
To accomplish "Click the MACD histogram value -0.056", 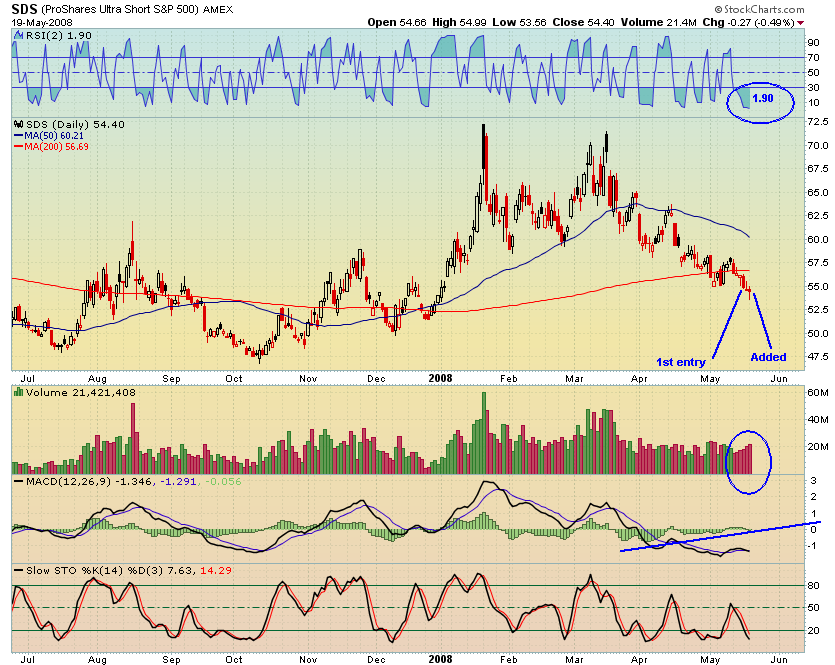I will pos(222,481).
